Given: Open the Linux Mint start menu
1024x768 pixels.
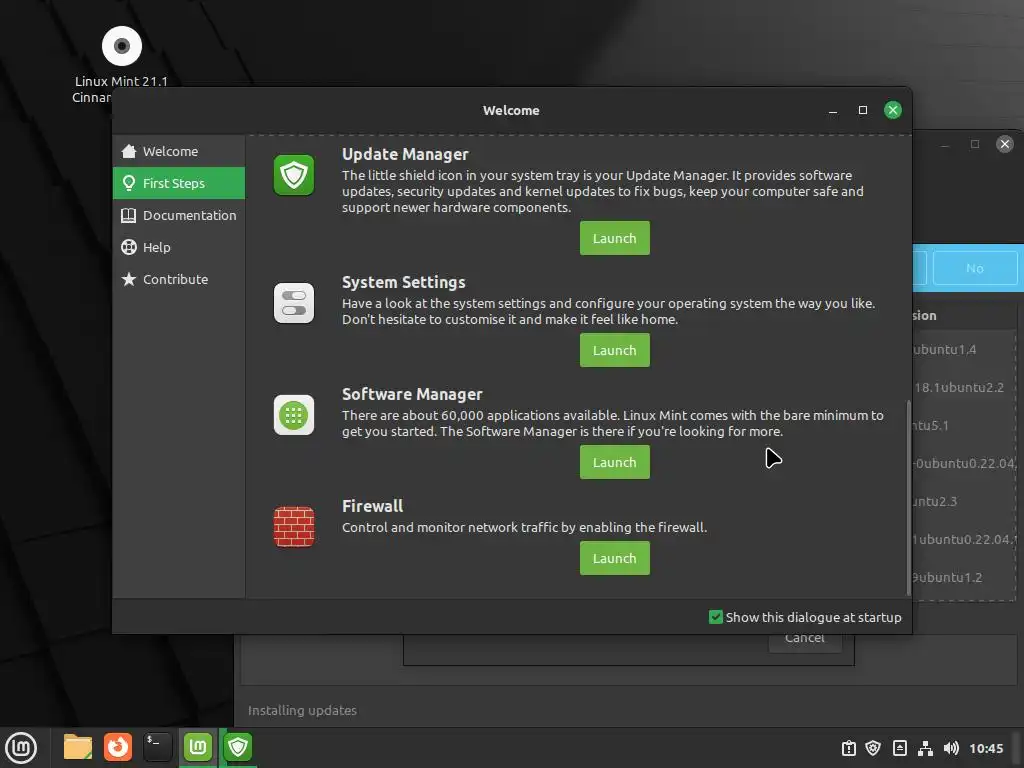Looking at the screenshot, I should click(21, 747).
